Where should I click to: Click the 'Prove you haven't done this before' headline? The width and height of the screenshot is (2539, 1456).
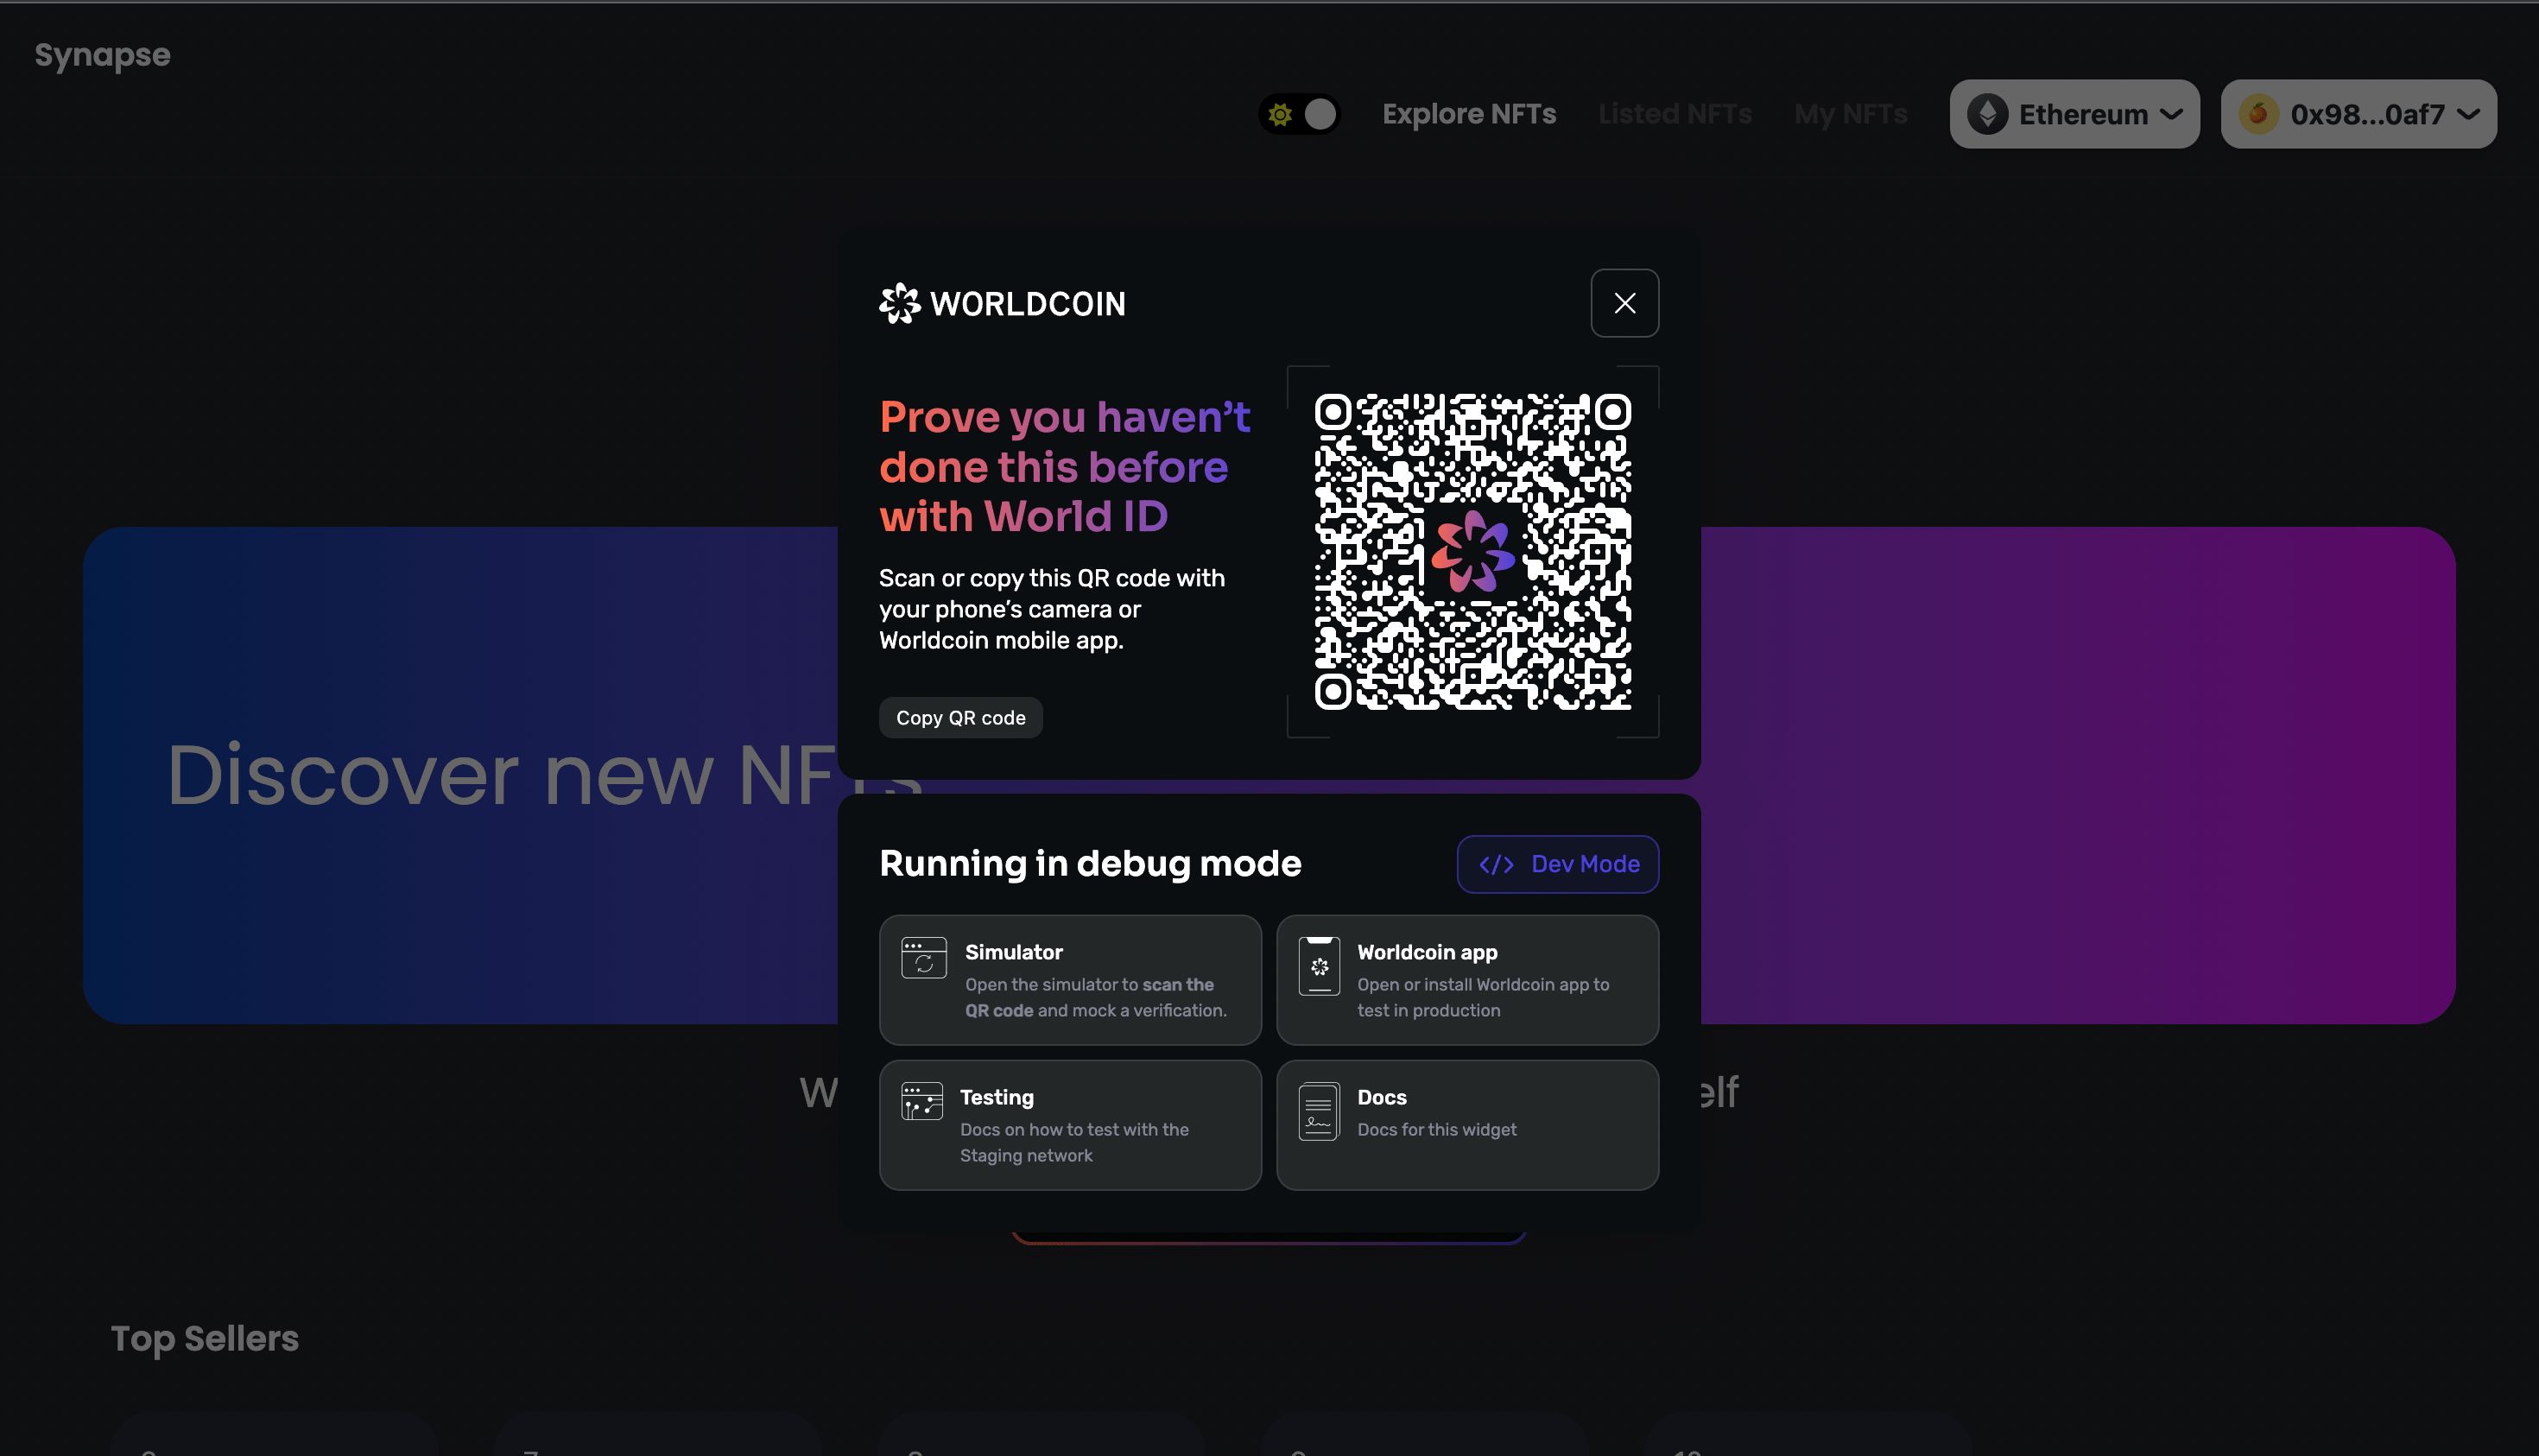point(1064,466)
